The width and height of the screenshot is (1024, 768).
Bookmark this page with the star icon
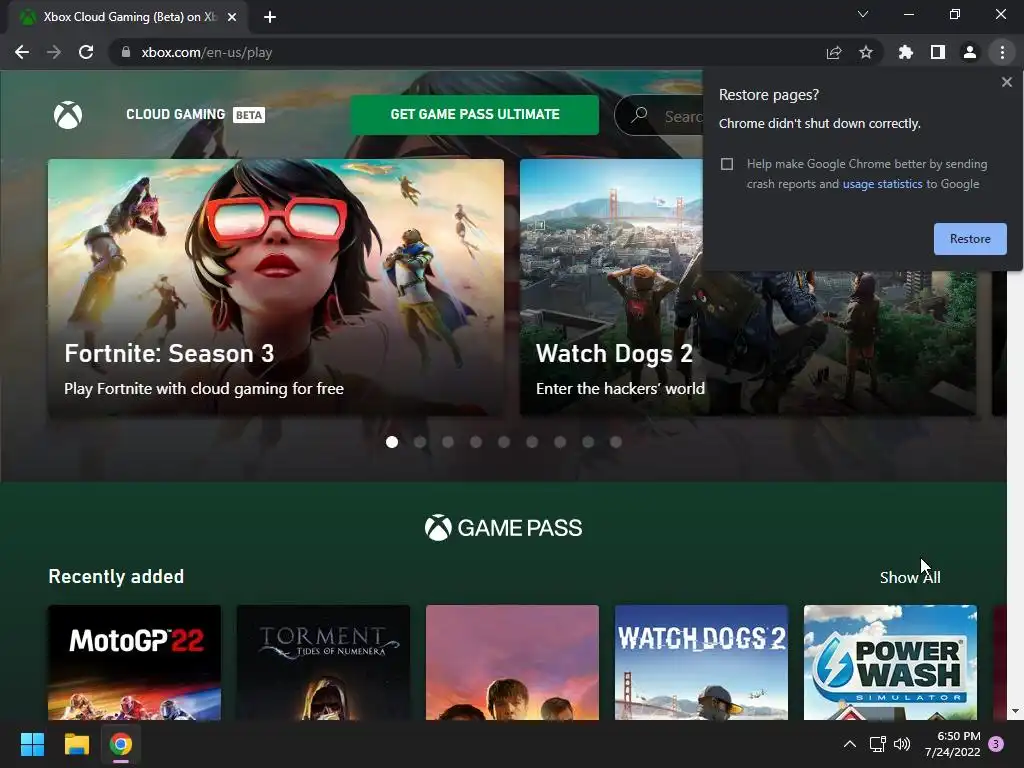click(866, 52)
